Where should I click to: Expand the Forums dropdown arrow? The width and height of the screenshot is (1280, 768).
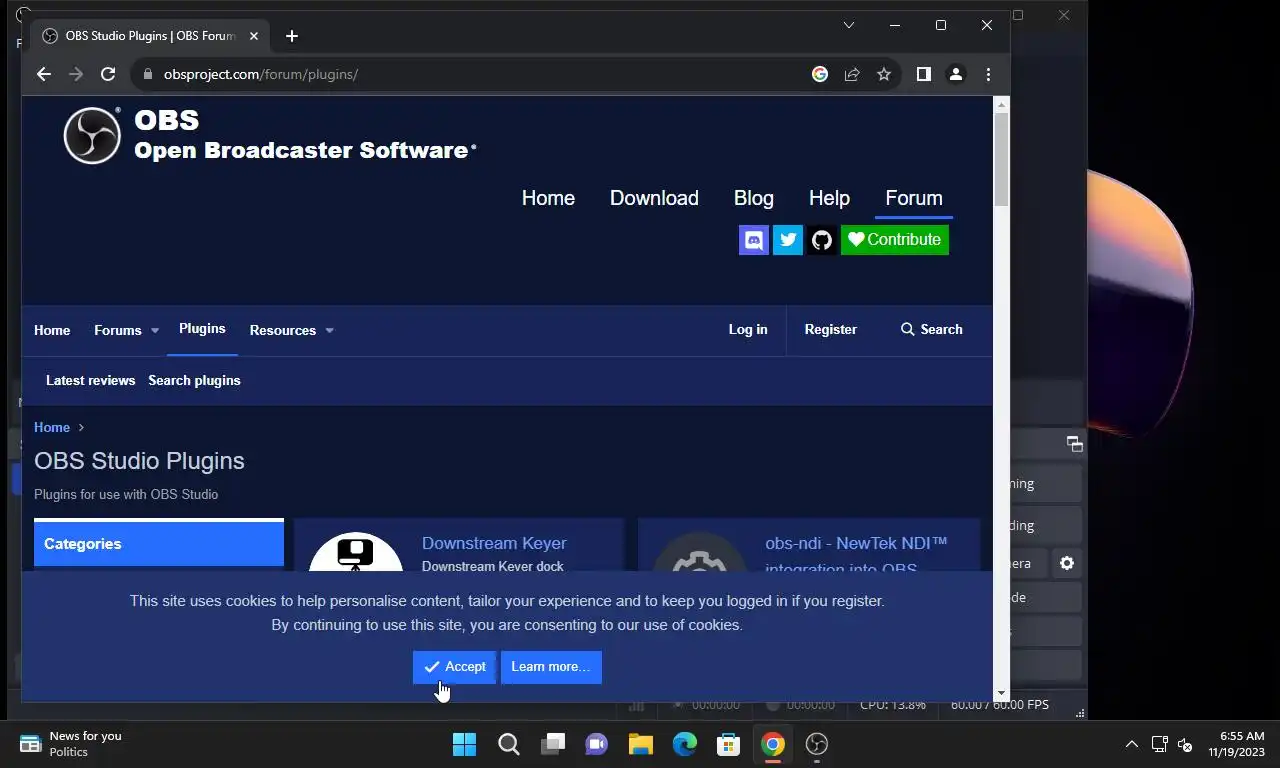(x=155, y=331)
